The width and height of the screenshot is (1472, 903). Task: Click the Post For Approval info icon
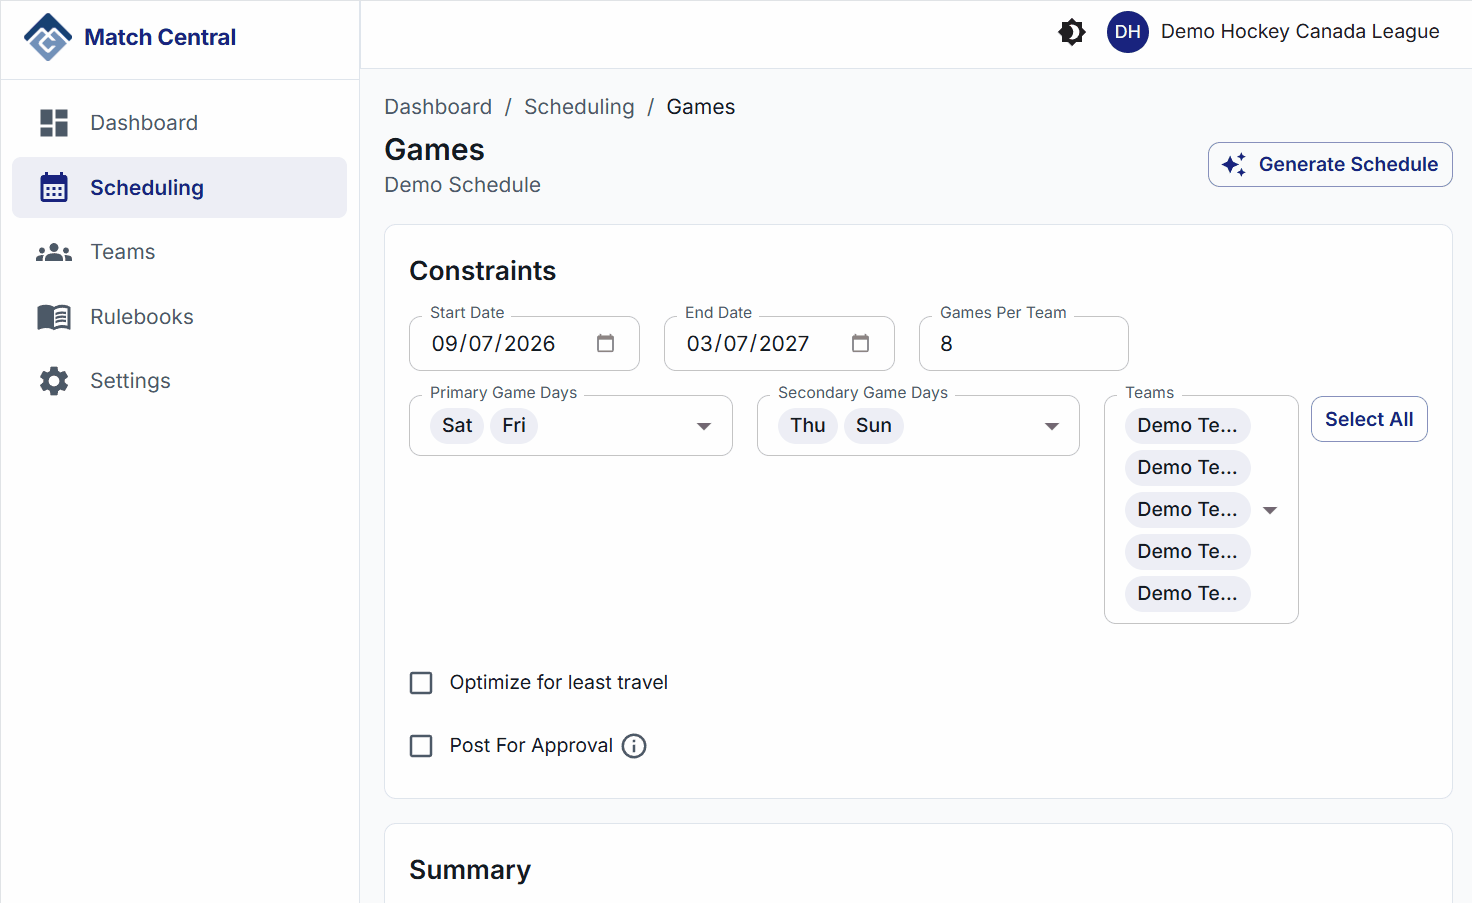point(634,746)
